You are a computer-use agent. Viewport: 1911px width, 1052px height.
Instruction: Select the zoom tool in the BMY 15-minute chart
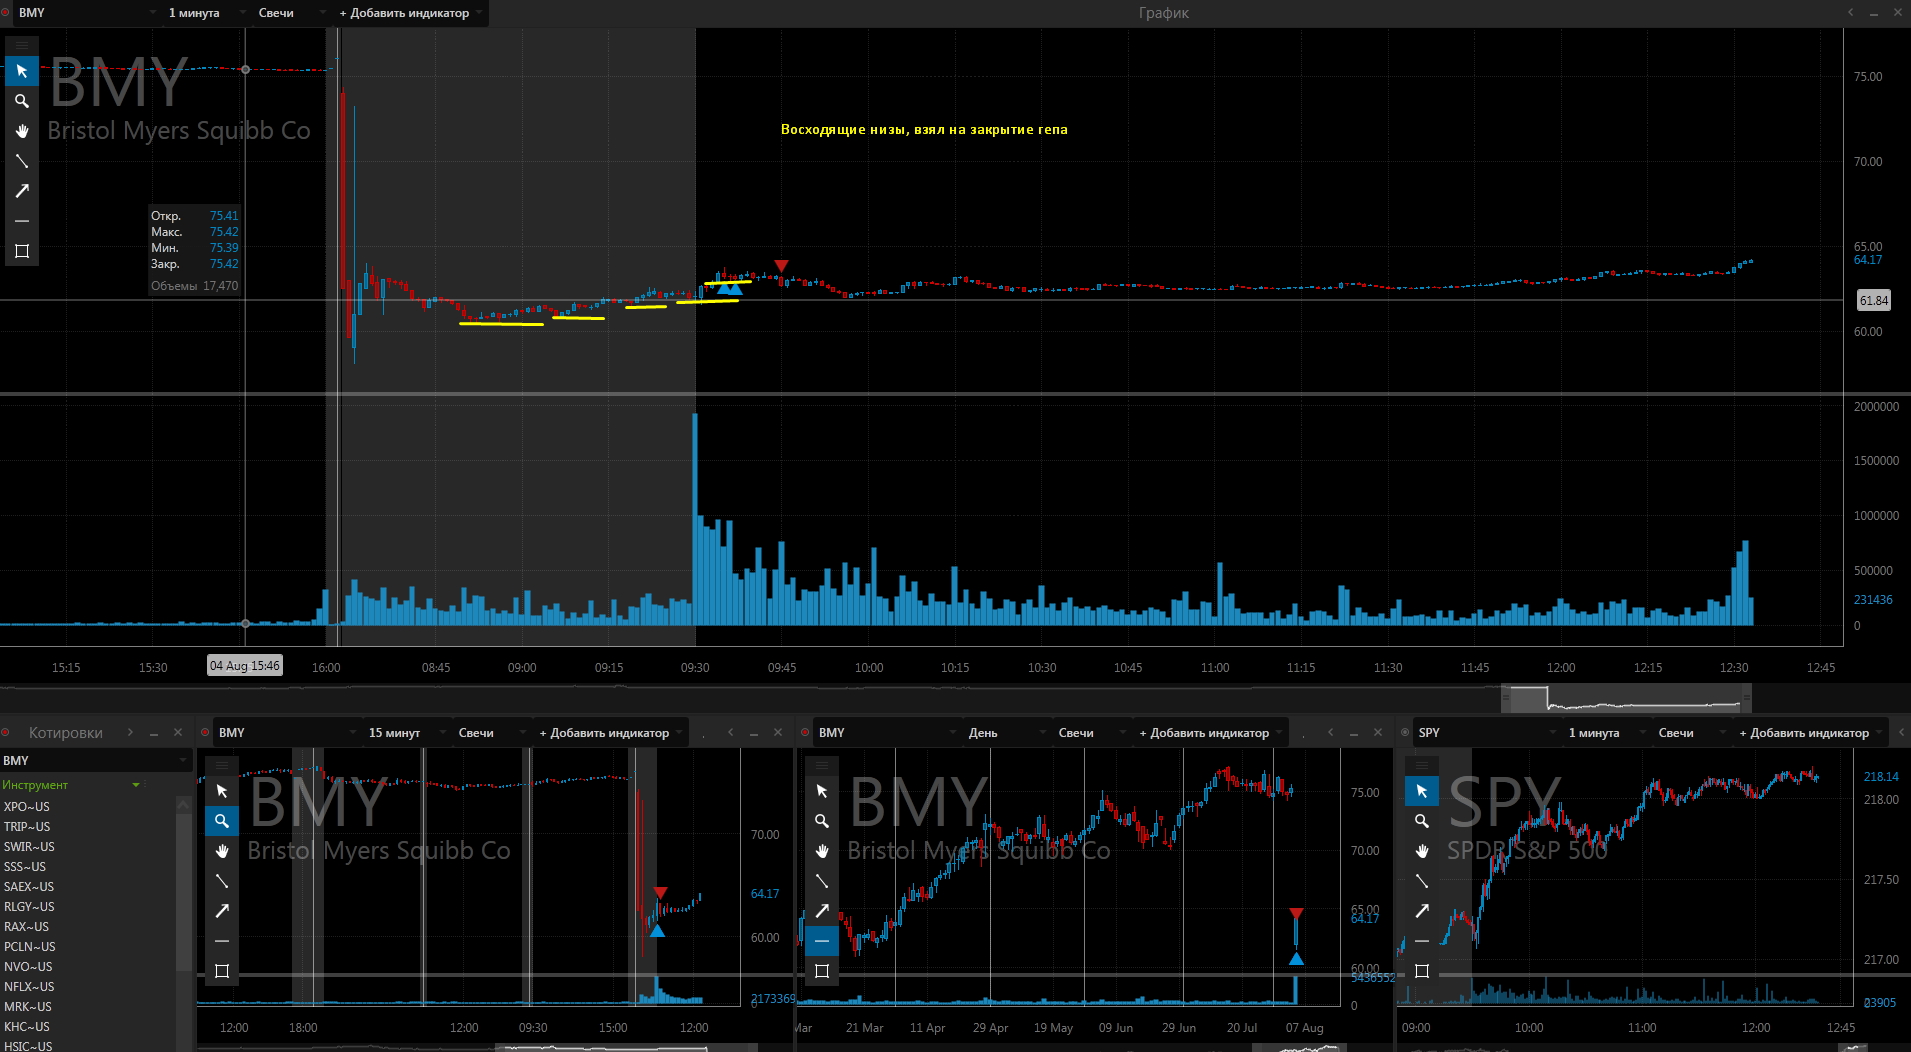click(x=222, y=821)
